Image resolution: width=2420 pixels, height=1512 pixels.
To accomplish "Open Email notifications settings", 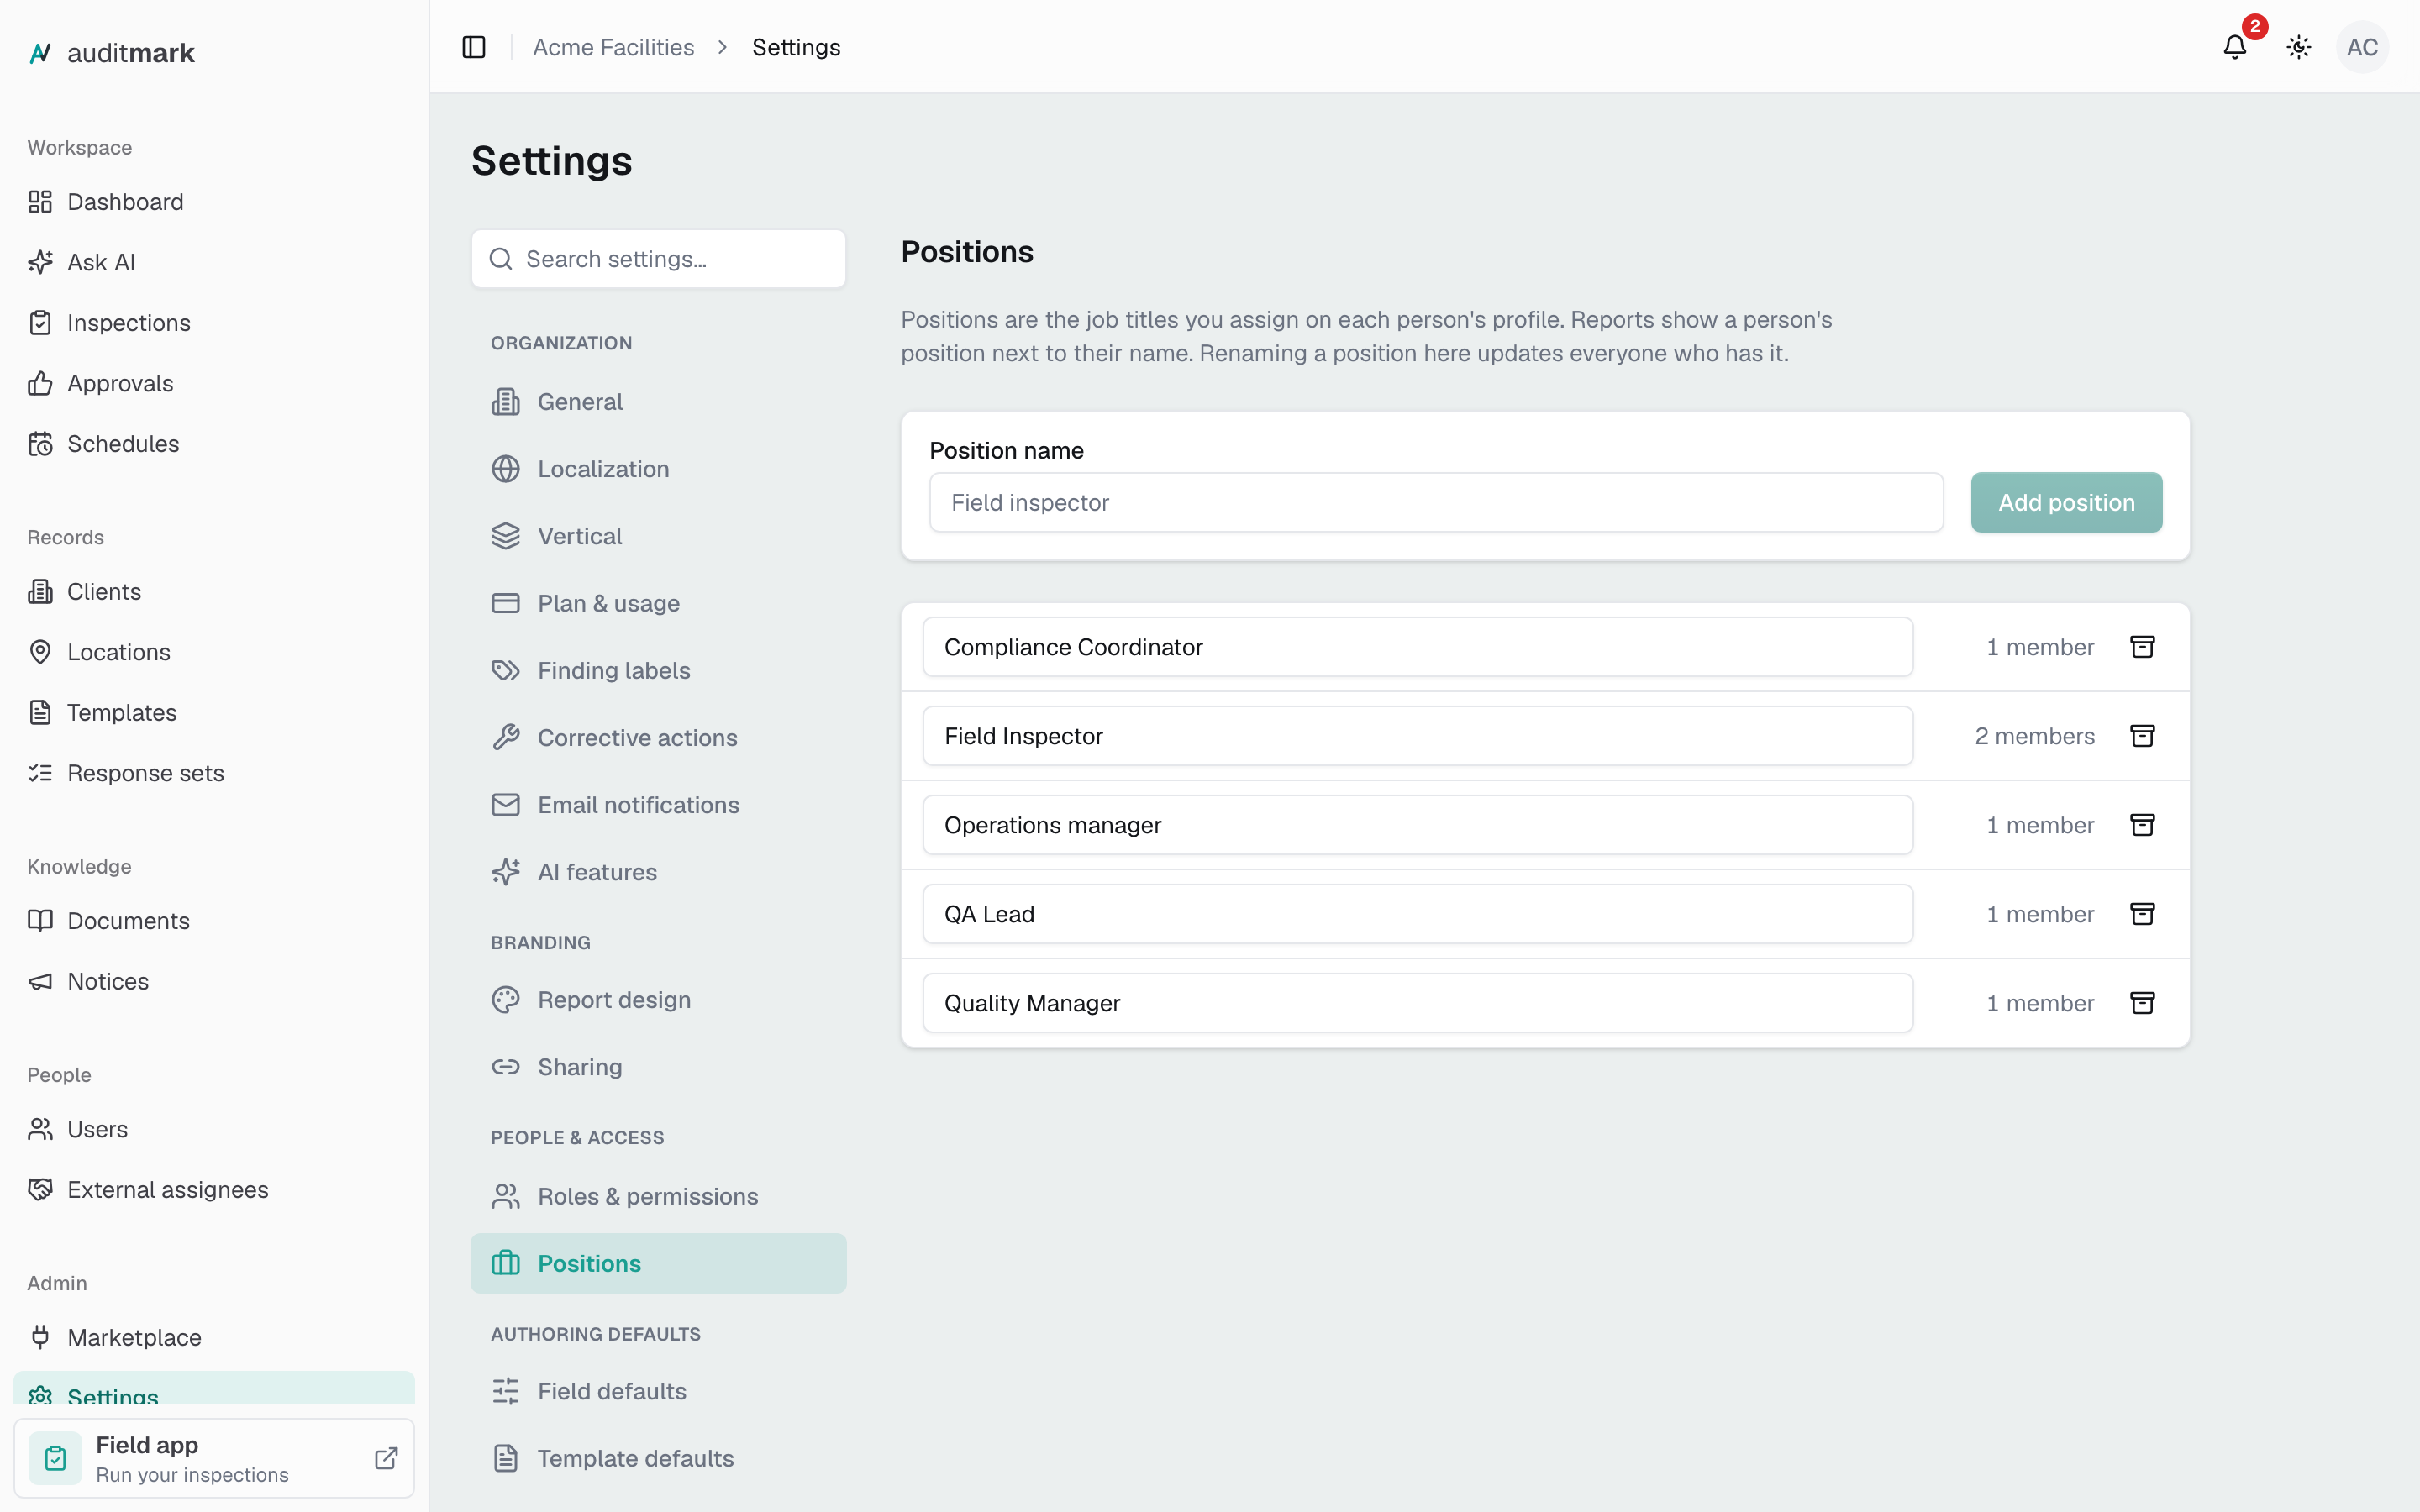I will (x=658, y=805).
